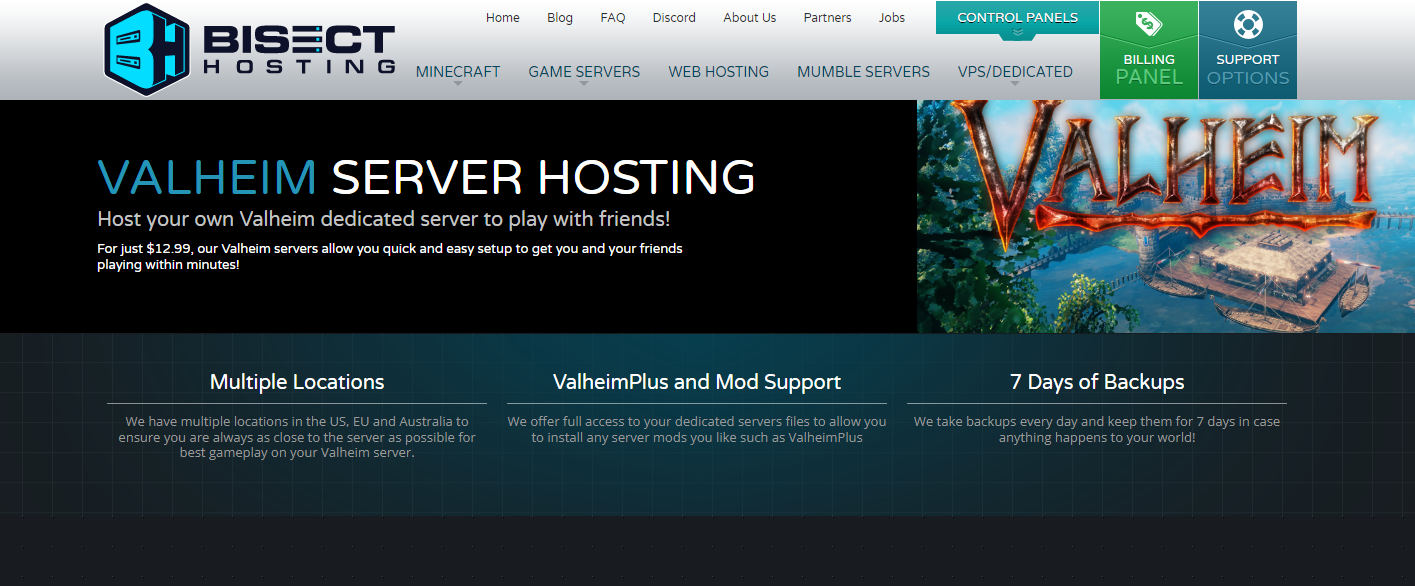Open the Partners link
Viewport: 1415px width, 586px height.
[827, 18]
